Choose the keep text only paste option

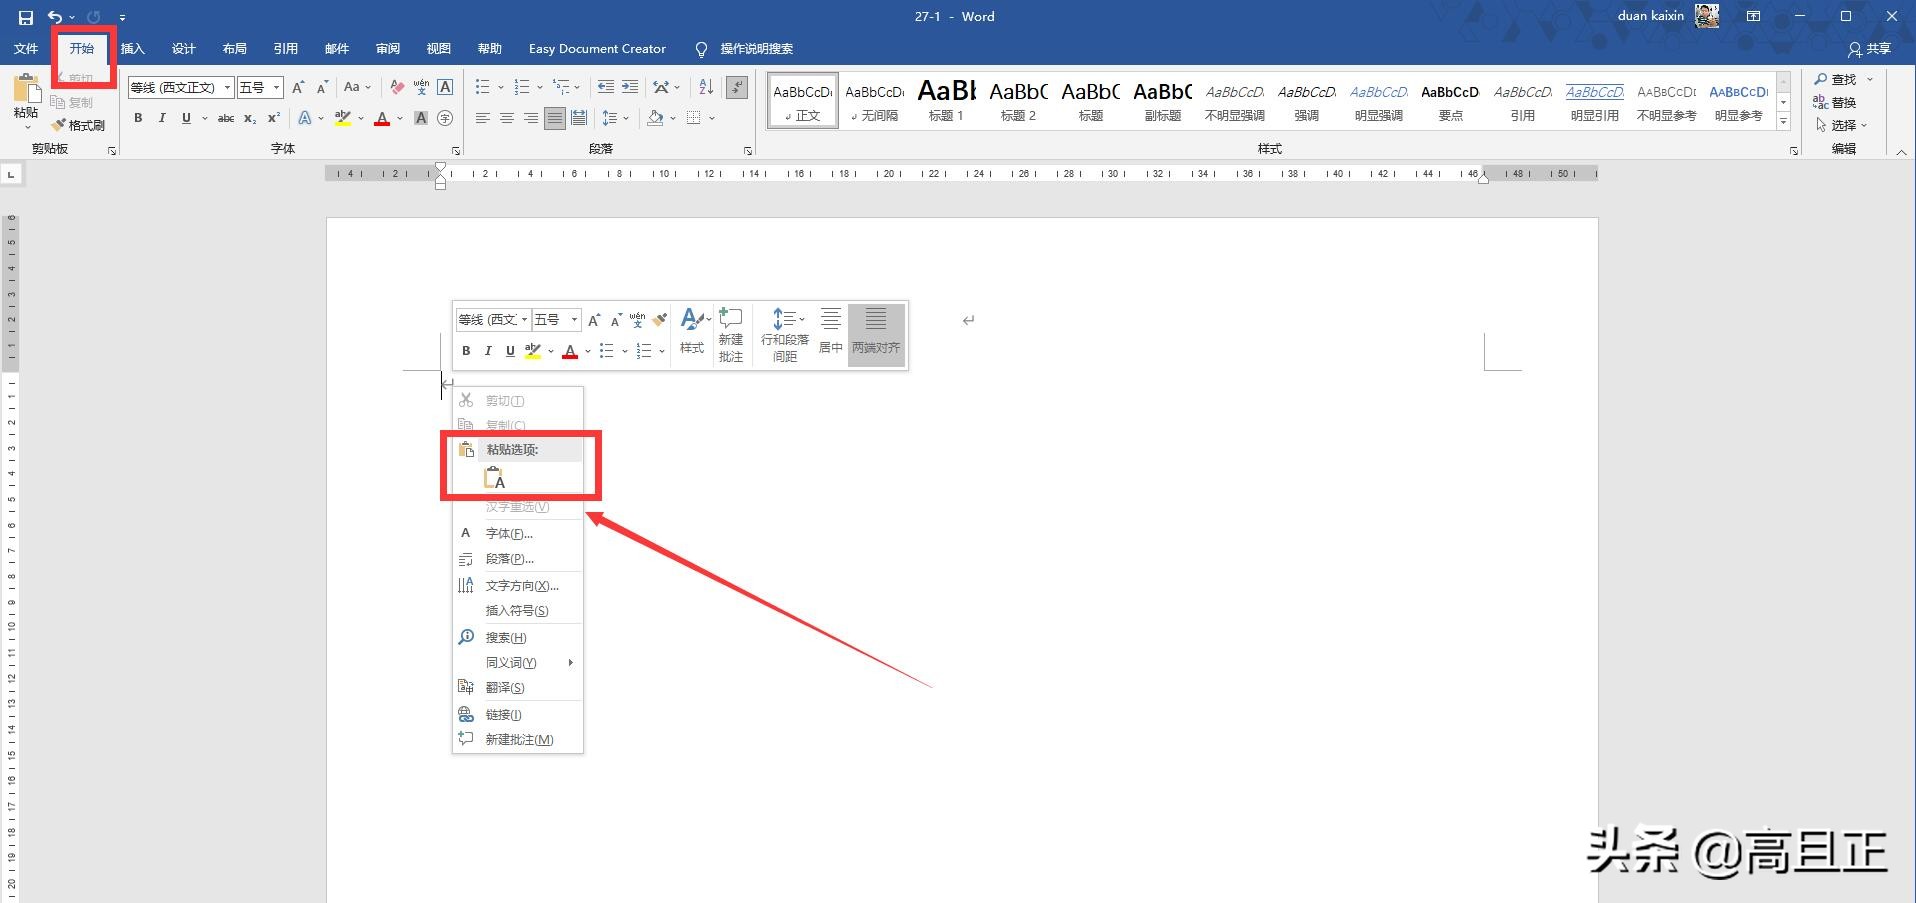(x=494, y=479)
